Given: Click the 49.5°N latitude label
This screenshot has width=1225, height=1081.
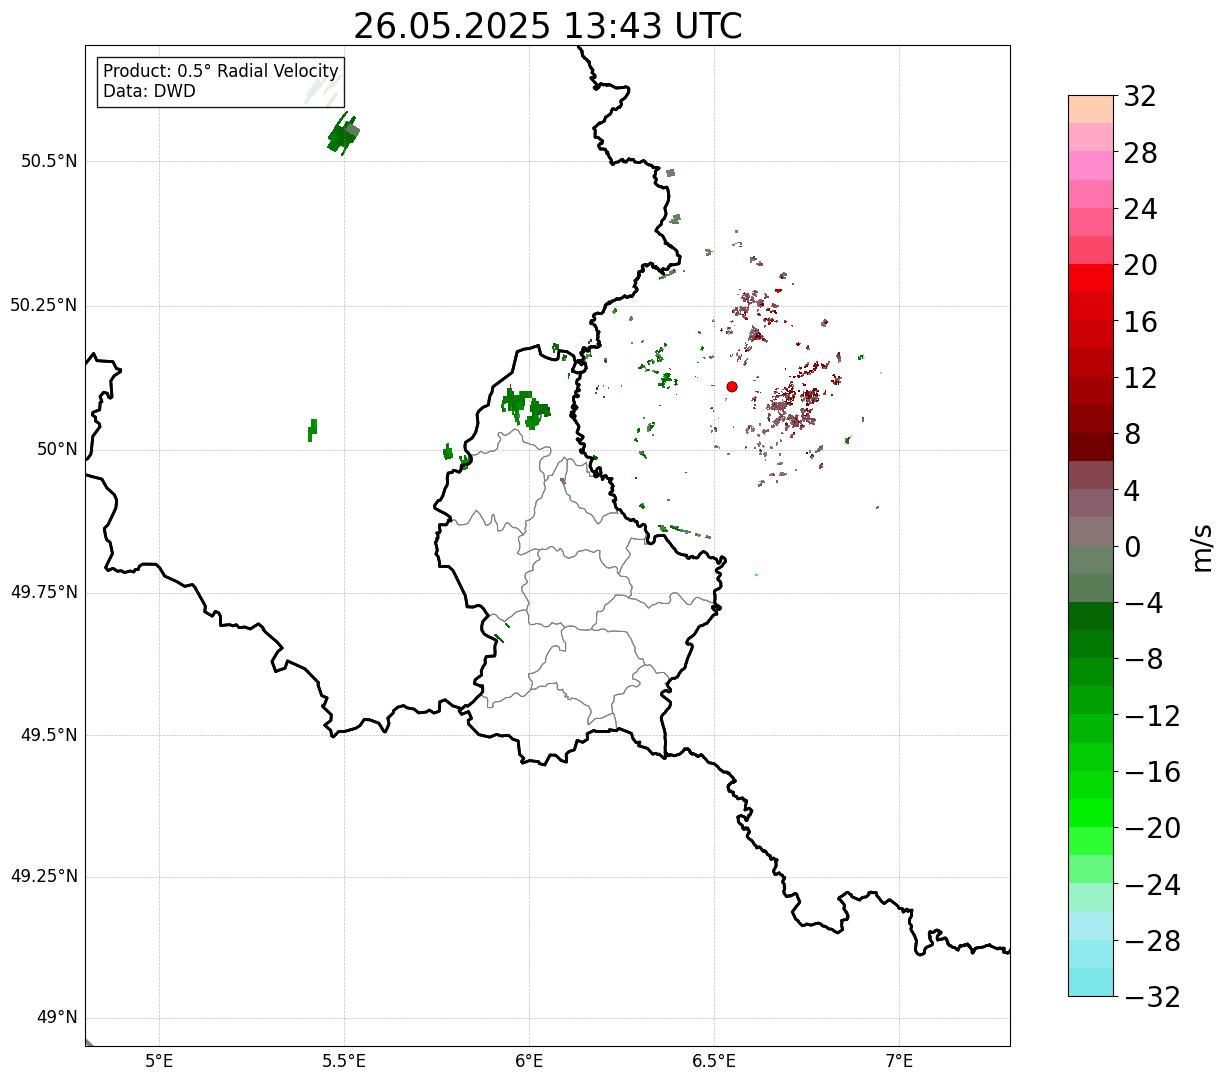Looking at the screenshot, I should tap(49, 735).
